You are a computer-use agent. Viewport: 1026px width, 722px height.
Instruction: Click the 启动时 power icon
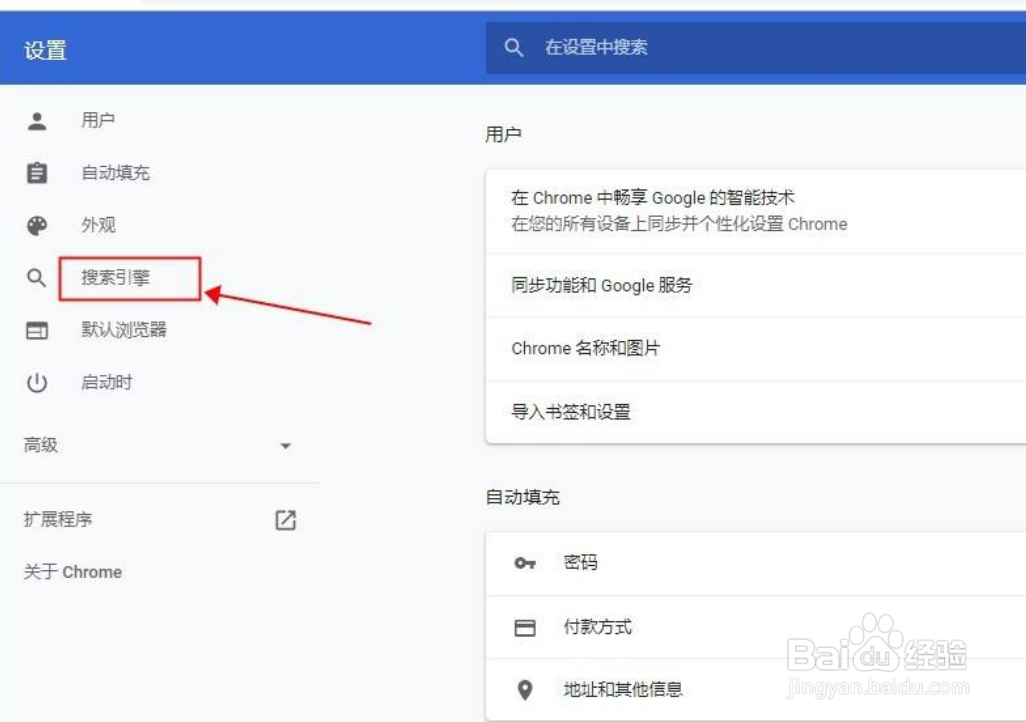pos(37,383)
